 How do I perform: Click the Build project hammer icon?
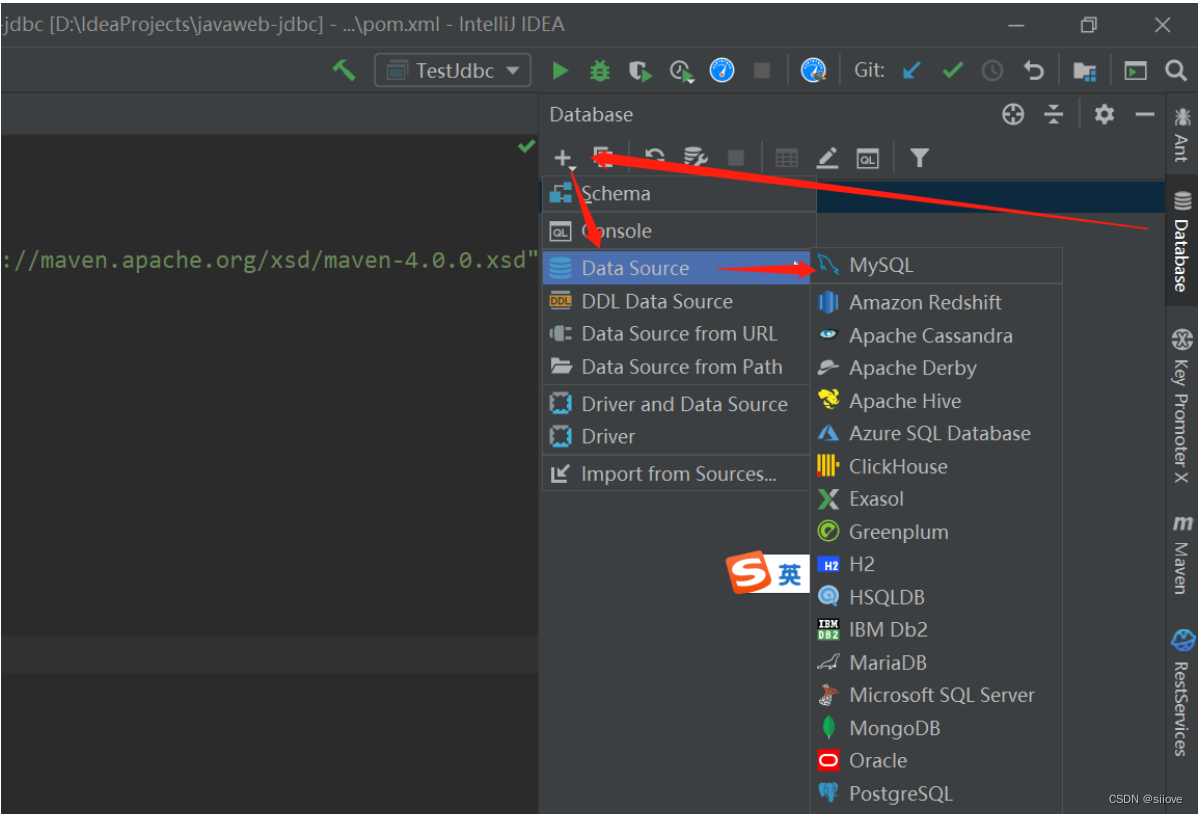tap(344, 70)
